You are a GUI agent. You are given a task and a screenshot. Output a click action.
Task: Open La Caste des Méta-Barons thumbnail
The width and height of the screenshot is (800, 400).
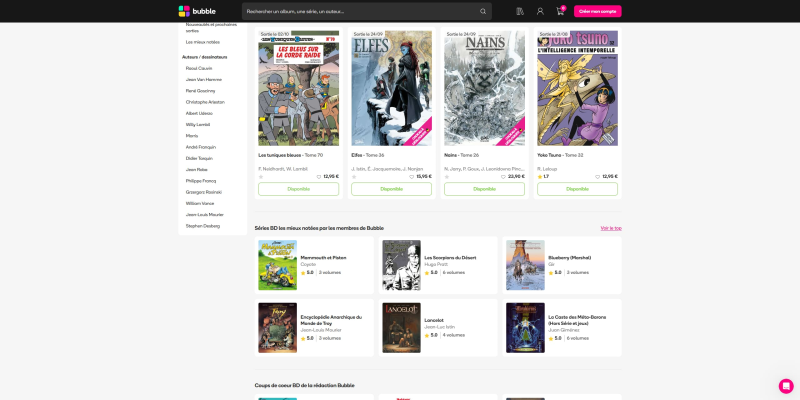(x=525, y=328)
